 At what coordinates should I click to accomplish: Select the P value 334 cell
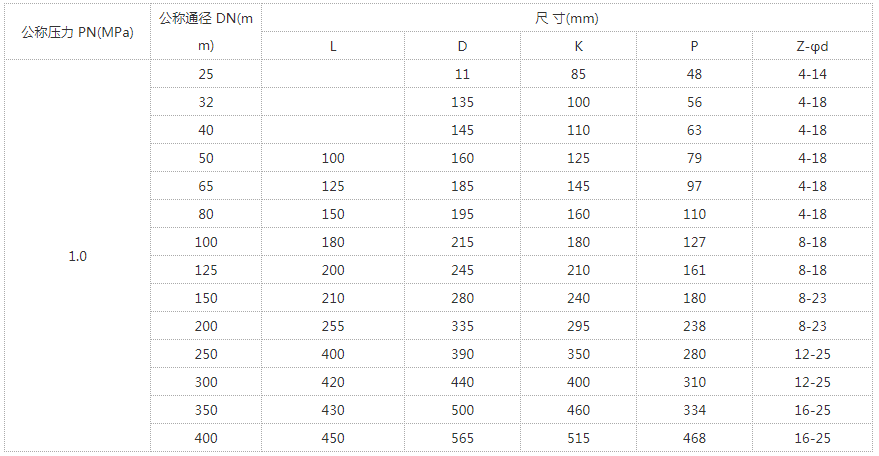[695, 410]
